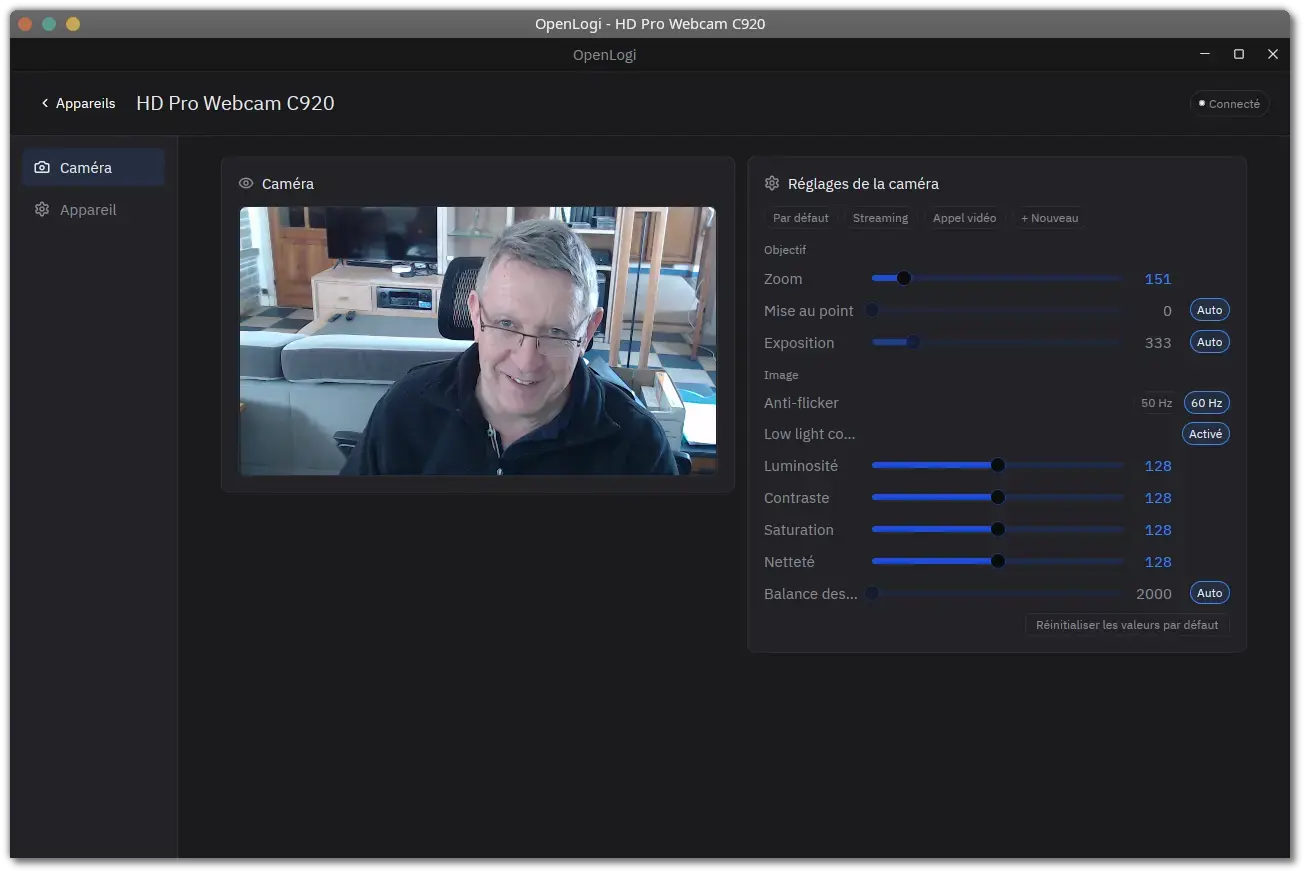Screen dimensions: 1306x874
Task: Click the Zoom slider track
Action: tap(997, 279)
